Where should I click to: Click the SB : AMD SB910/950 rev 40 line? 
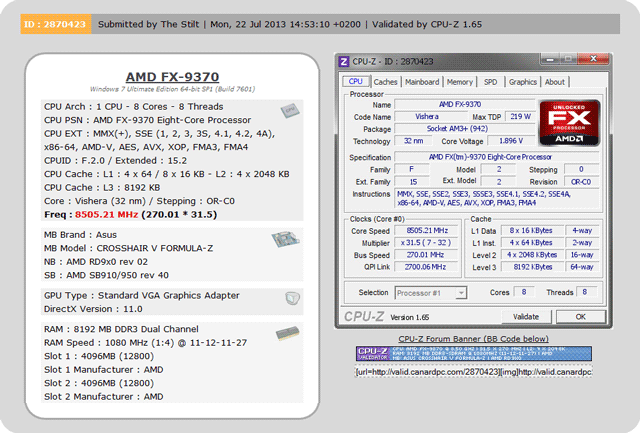point(106,275)
